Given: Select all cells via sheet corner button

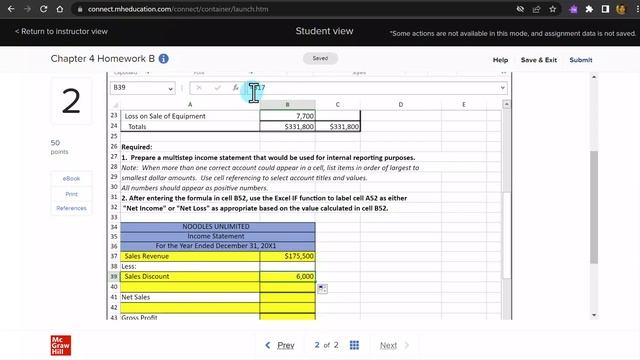Looking at the screenshot, I should click(x=116, y=105).
